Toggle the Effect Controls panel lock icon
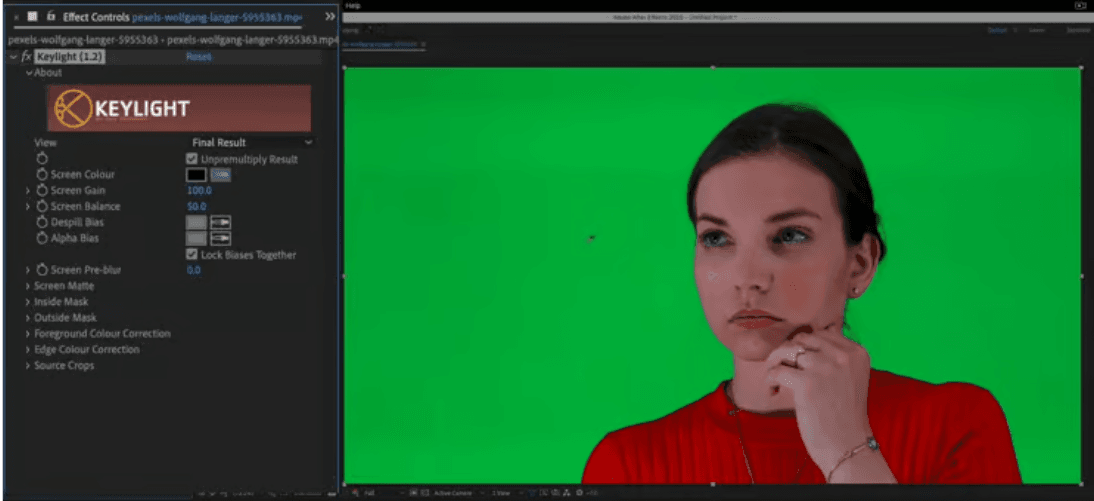The image size is (1094, 501). click(x=50, y=17)
